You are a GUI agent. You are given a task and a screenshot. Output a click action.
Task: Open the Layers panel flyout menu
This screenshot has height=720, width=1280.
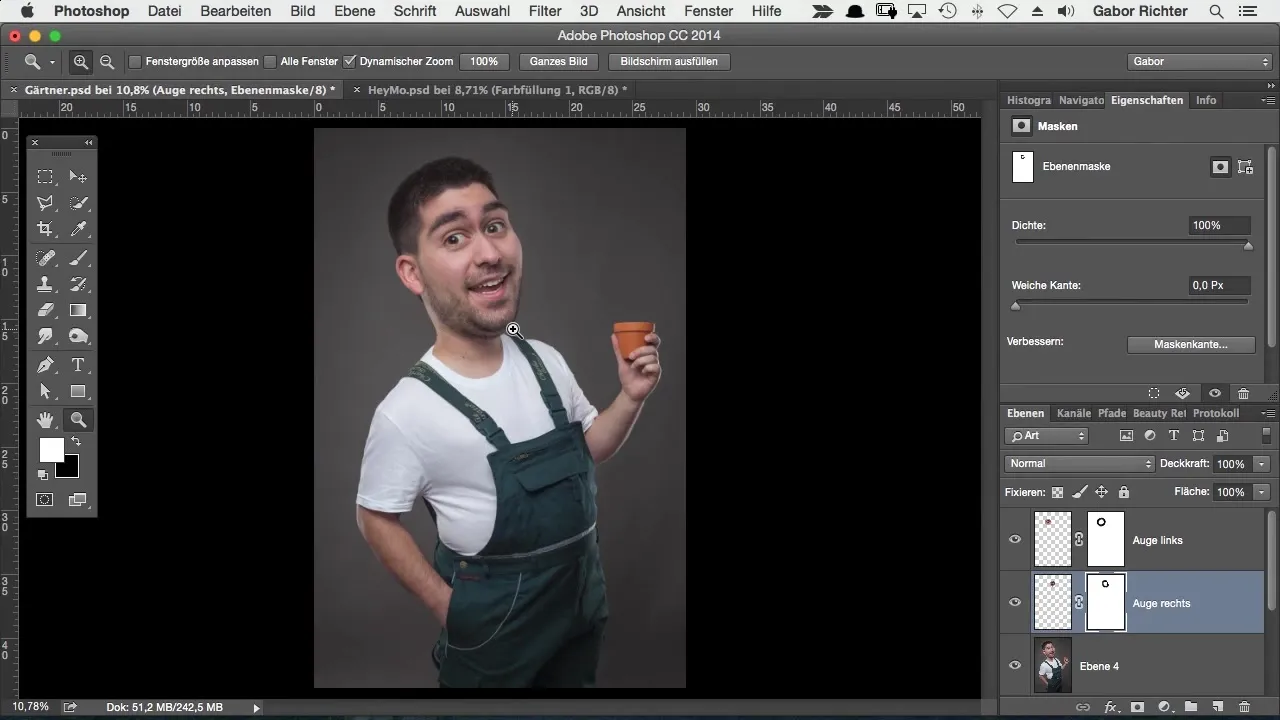1268,413
